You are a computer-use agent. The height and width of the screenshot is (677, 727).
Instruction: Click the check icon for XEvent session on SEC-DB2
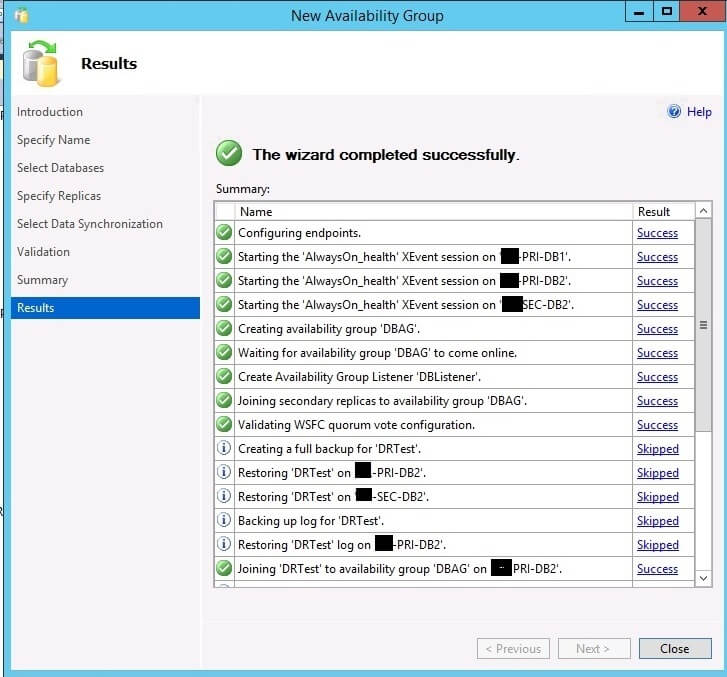[x=224, y=304]
